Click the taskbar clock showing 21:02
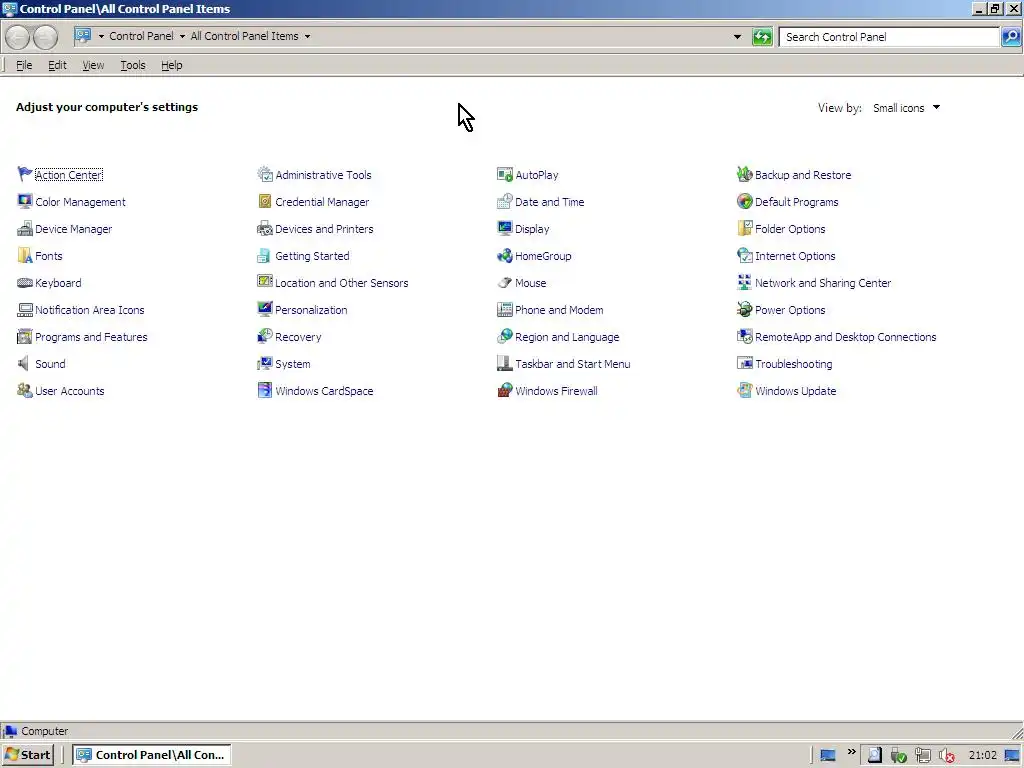The width and height of the screenshot is (1024, 768). 982,756
